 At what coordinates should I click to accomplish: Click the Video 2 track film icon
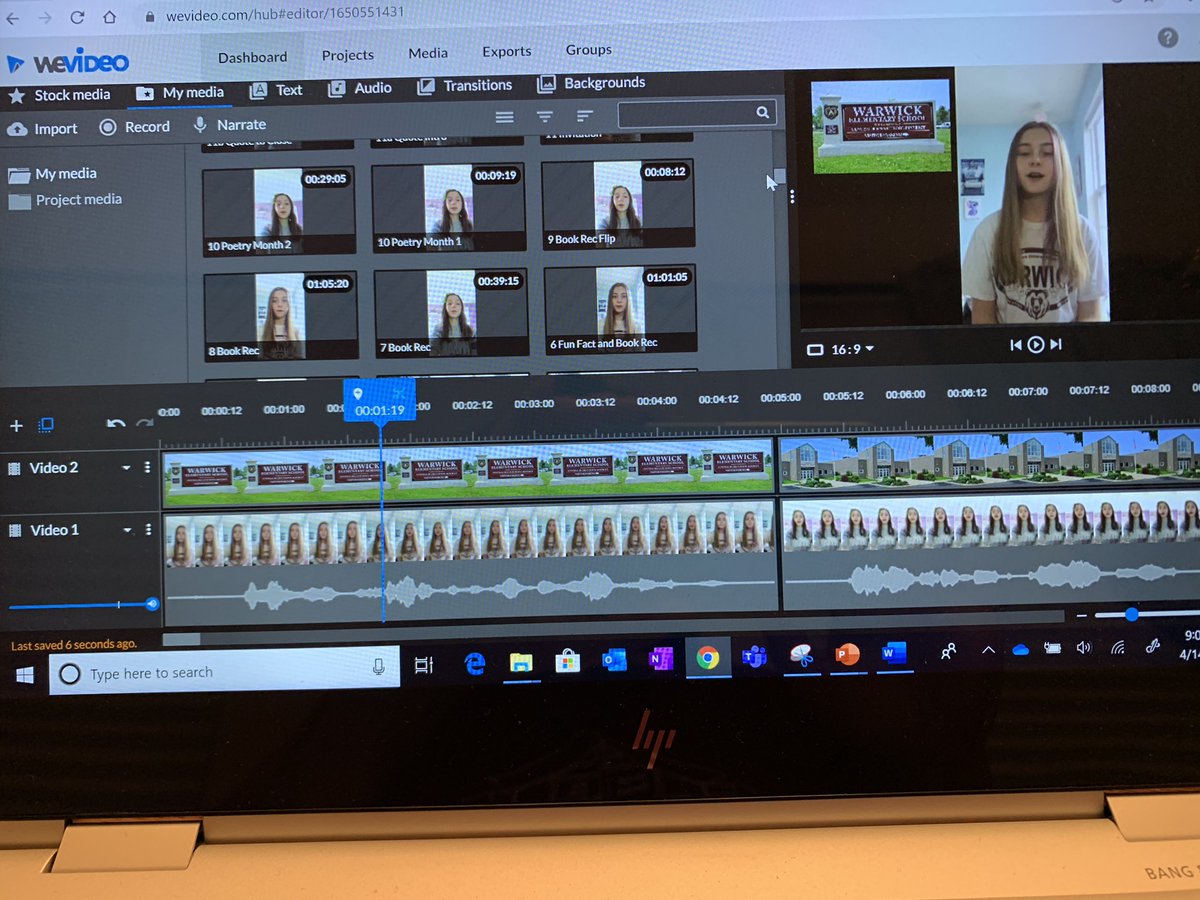click(x=15, y=468)
